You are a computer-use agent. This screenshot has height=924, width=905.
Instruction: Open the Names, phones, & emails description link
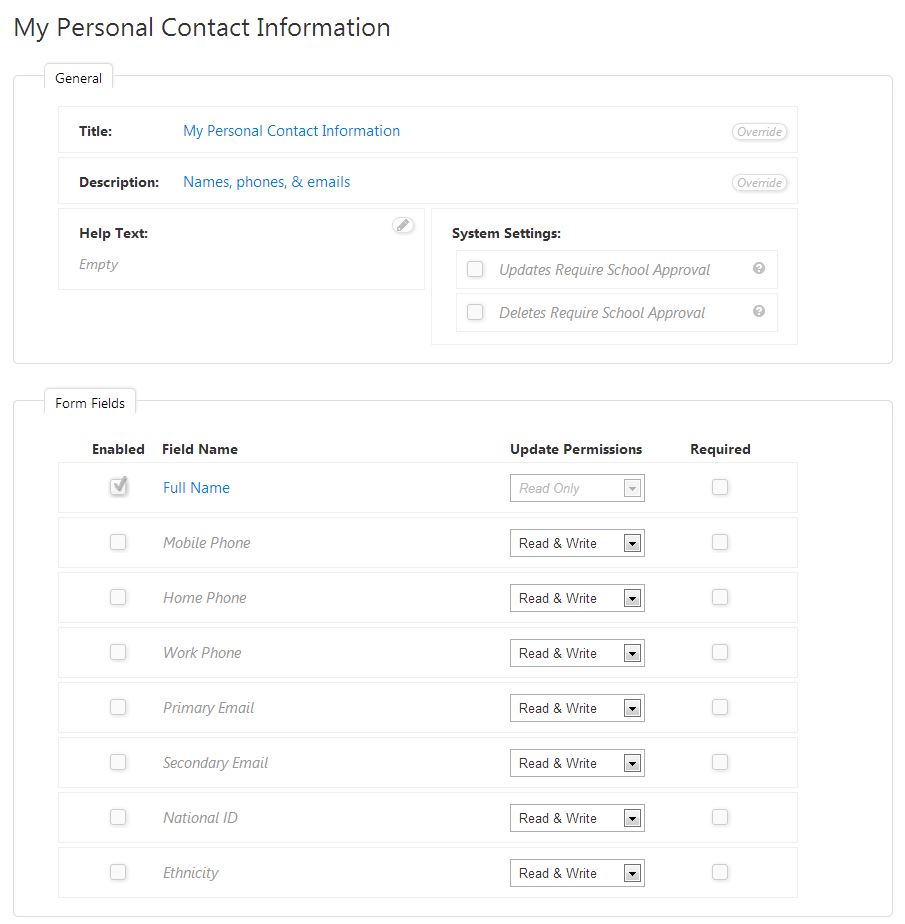(266, 182)
